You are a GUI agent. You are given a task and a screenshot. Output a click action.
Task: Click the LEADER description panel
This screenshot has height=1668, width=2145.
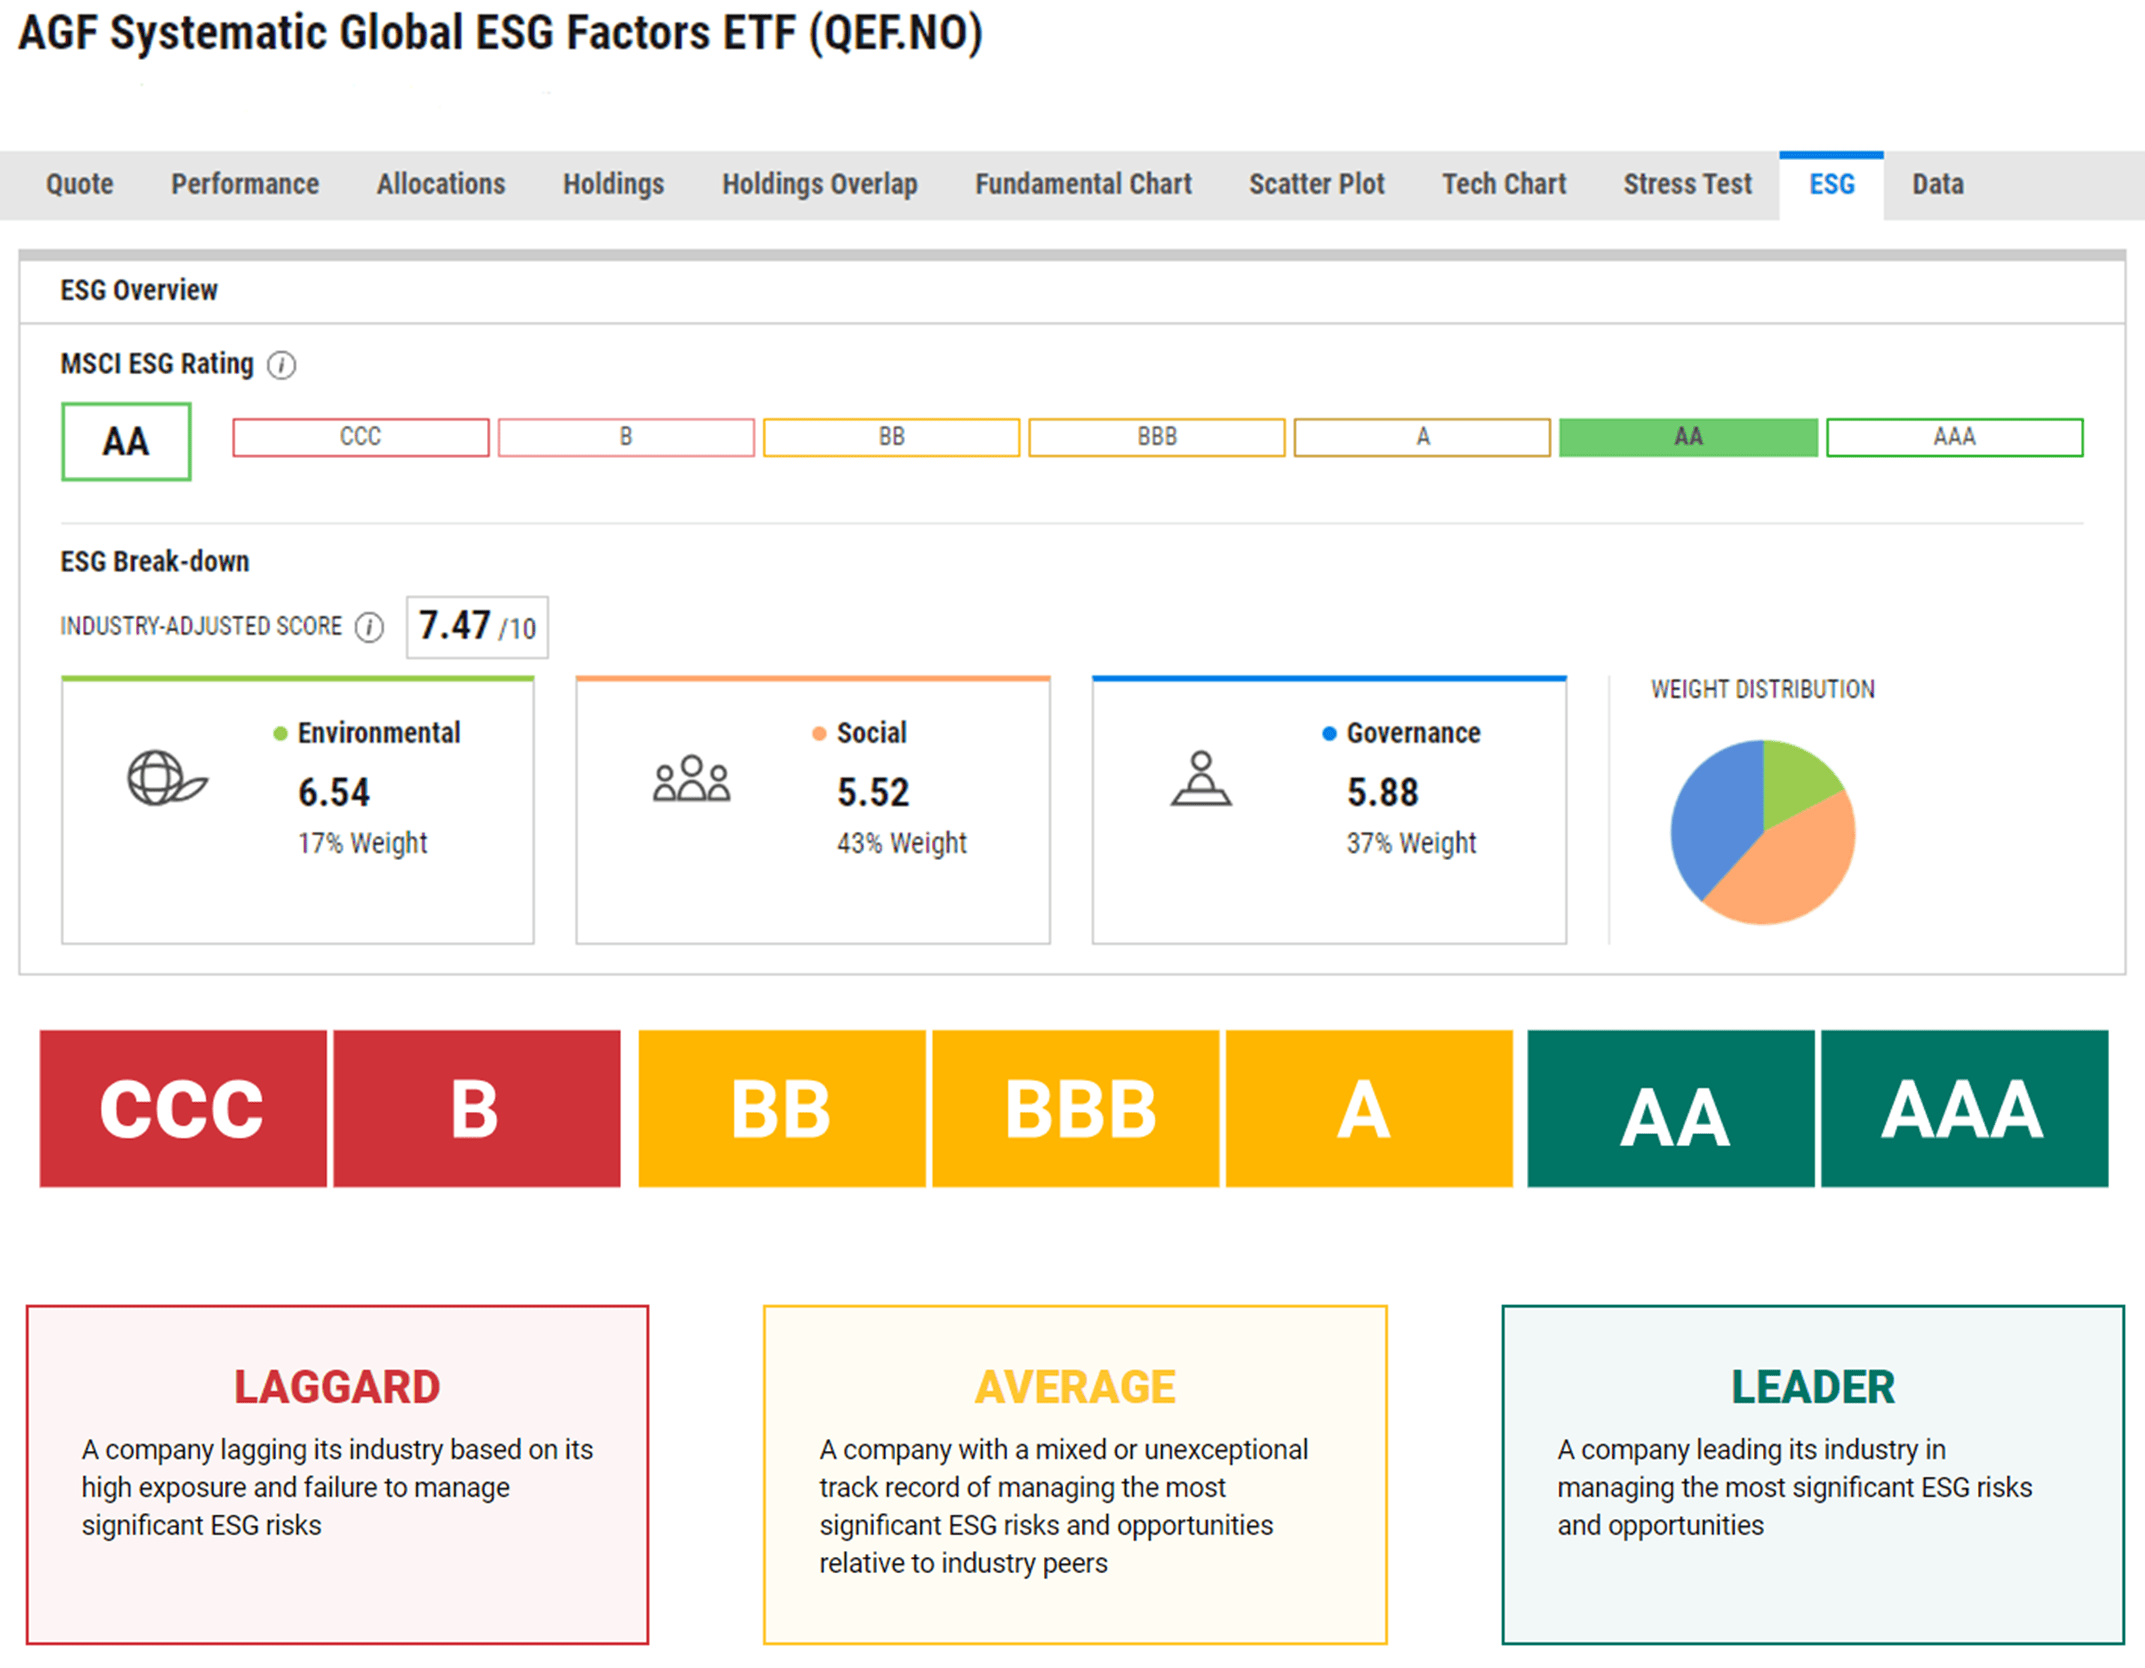[x=1811, y=1473]
